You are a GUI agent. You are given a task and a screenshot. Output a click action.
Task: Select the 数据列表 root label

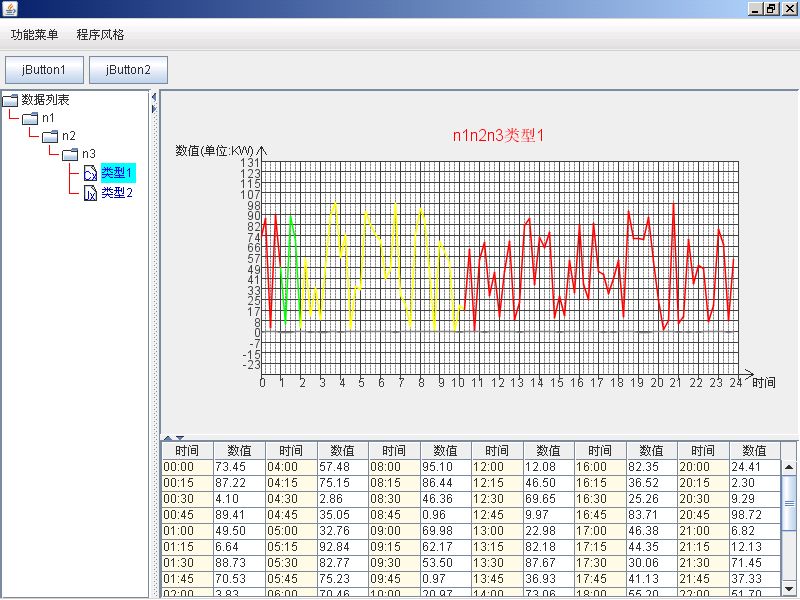[45, 99]
